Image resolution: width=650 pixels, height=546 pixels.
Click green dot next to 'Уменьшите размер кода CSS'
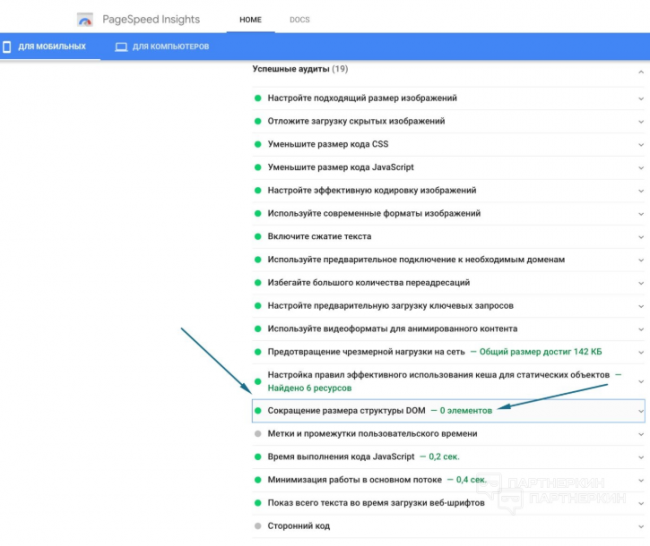tap(257, 144)
